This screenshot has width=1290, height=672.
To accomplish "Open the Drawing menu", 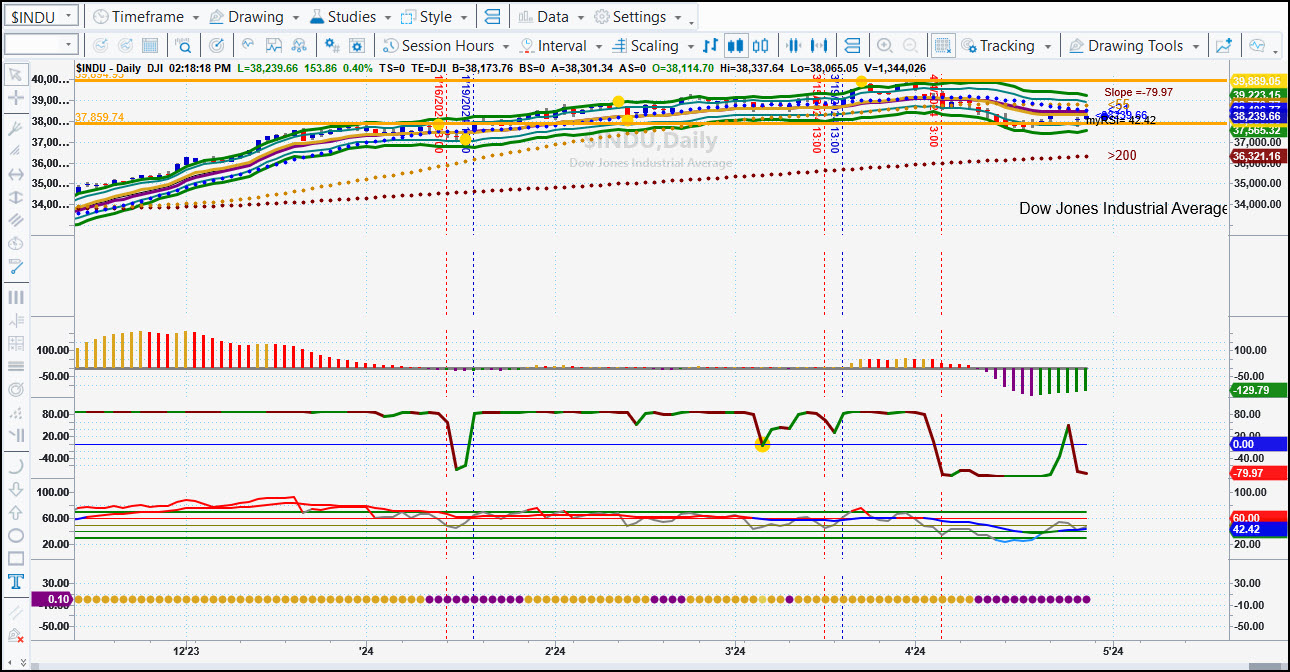I will coord(254,17).
